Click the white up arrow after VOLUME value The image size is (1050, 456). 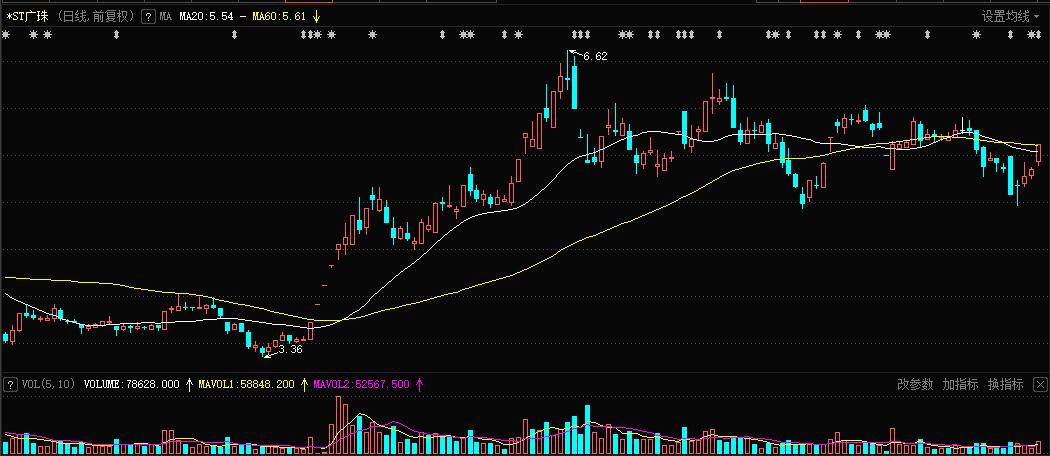coord(190,384)
